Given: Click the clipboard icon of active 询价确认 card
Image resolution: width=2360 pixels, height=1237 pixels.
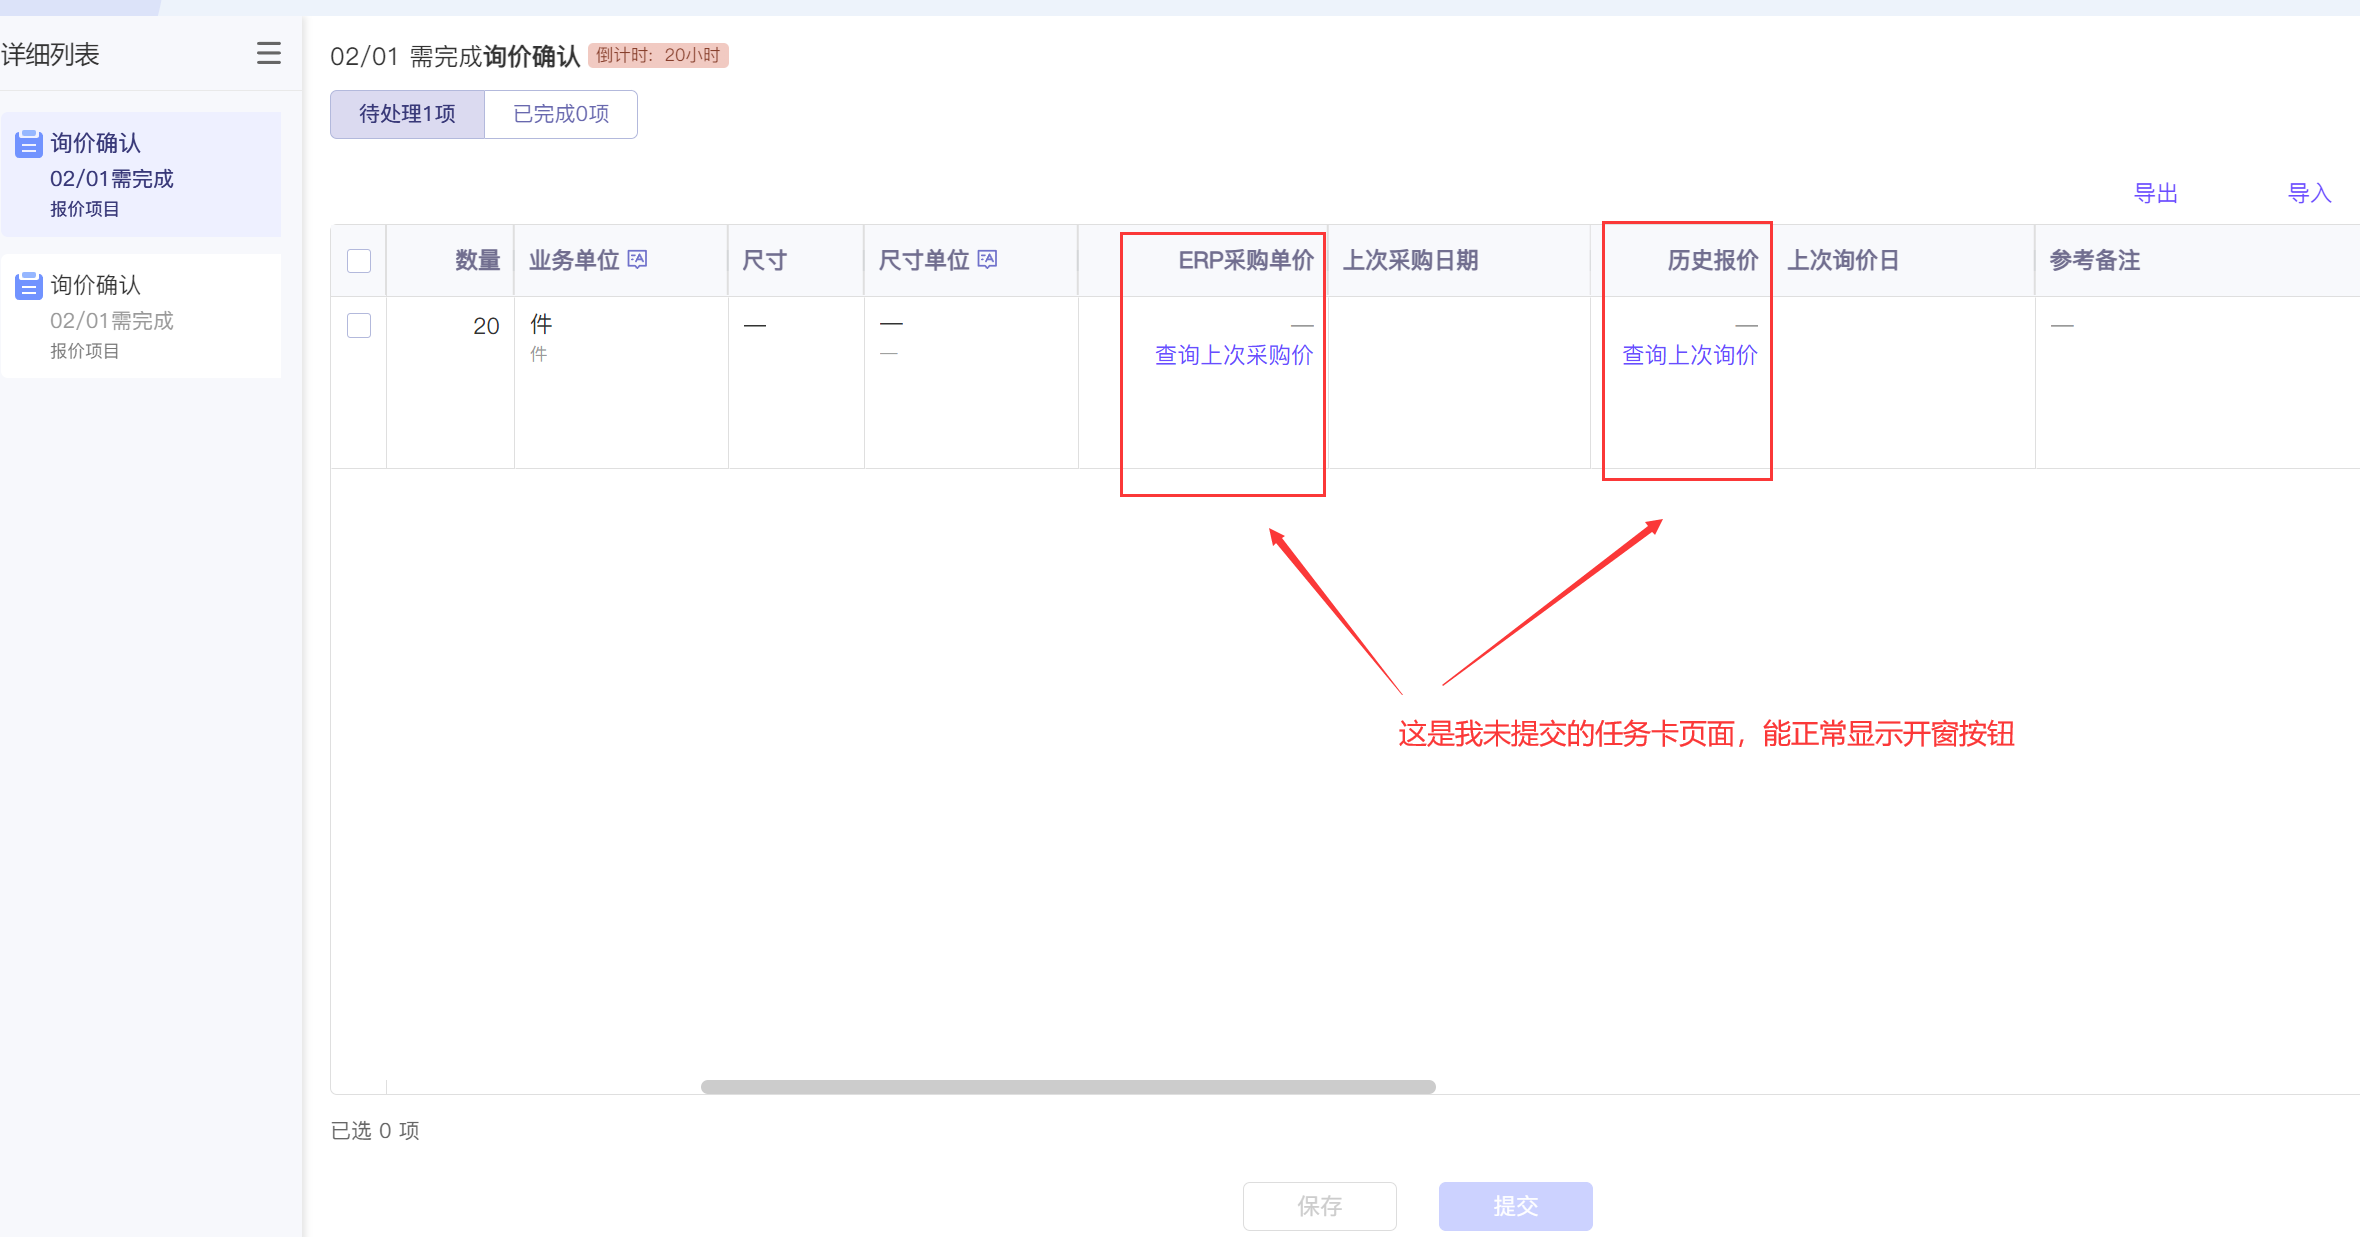Looking at the screenshot, I should 29,144.
